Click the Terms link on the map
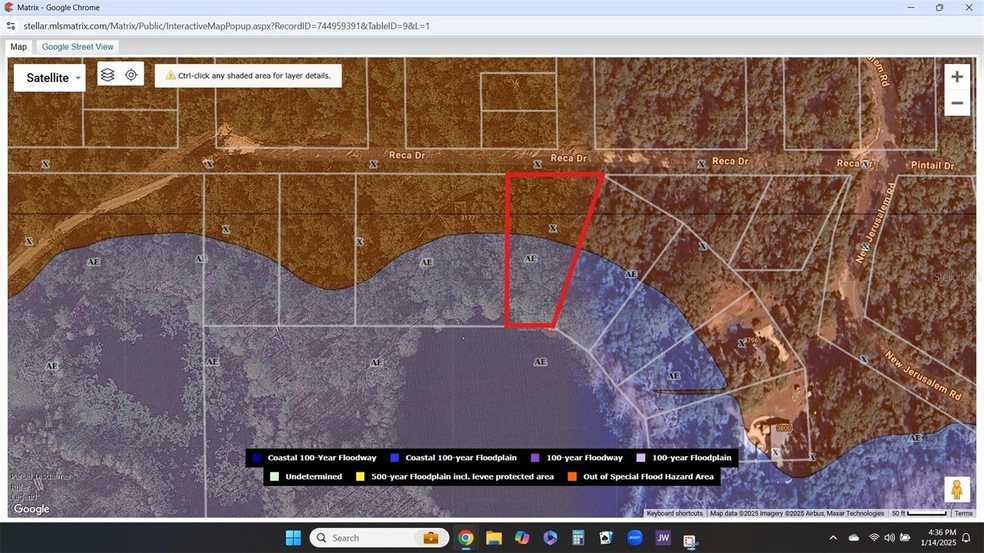The height and width of the screenshot is (553, 984). (x=963, y=513)
